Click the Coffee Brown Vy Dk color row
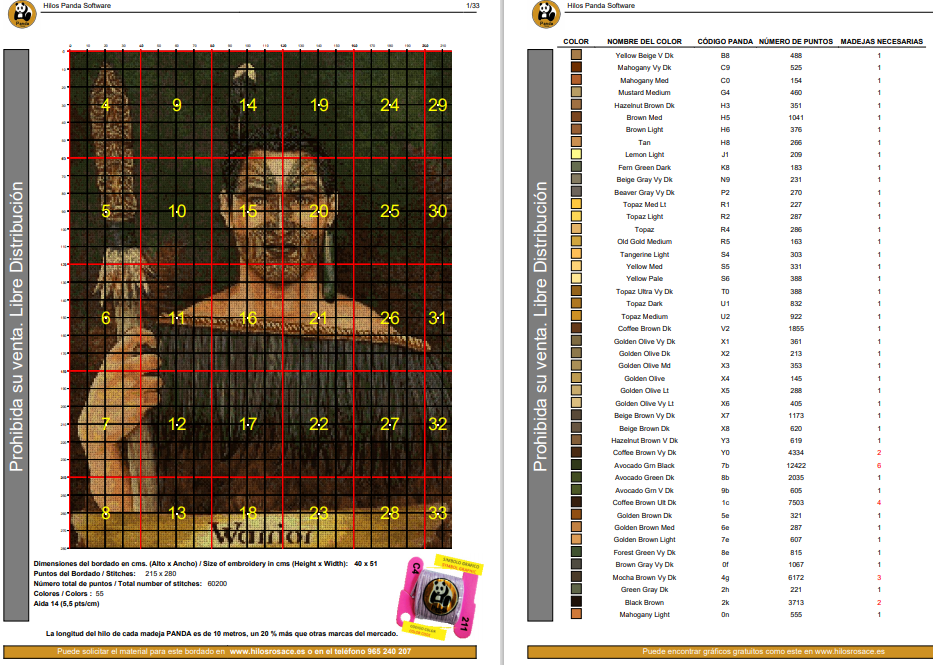933x665 pixels. (x=644, y=453)
